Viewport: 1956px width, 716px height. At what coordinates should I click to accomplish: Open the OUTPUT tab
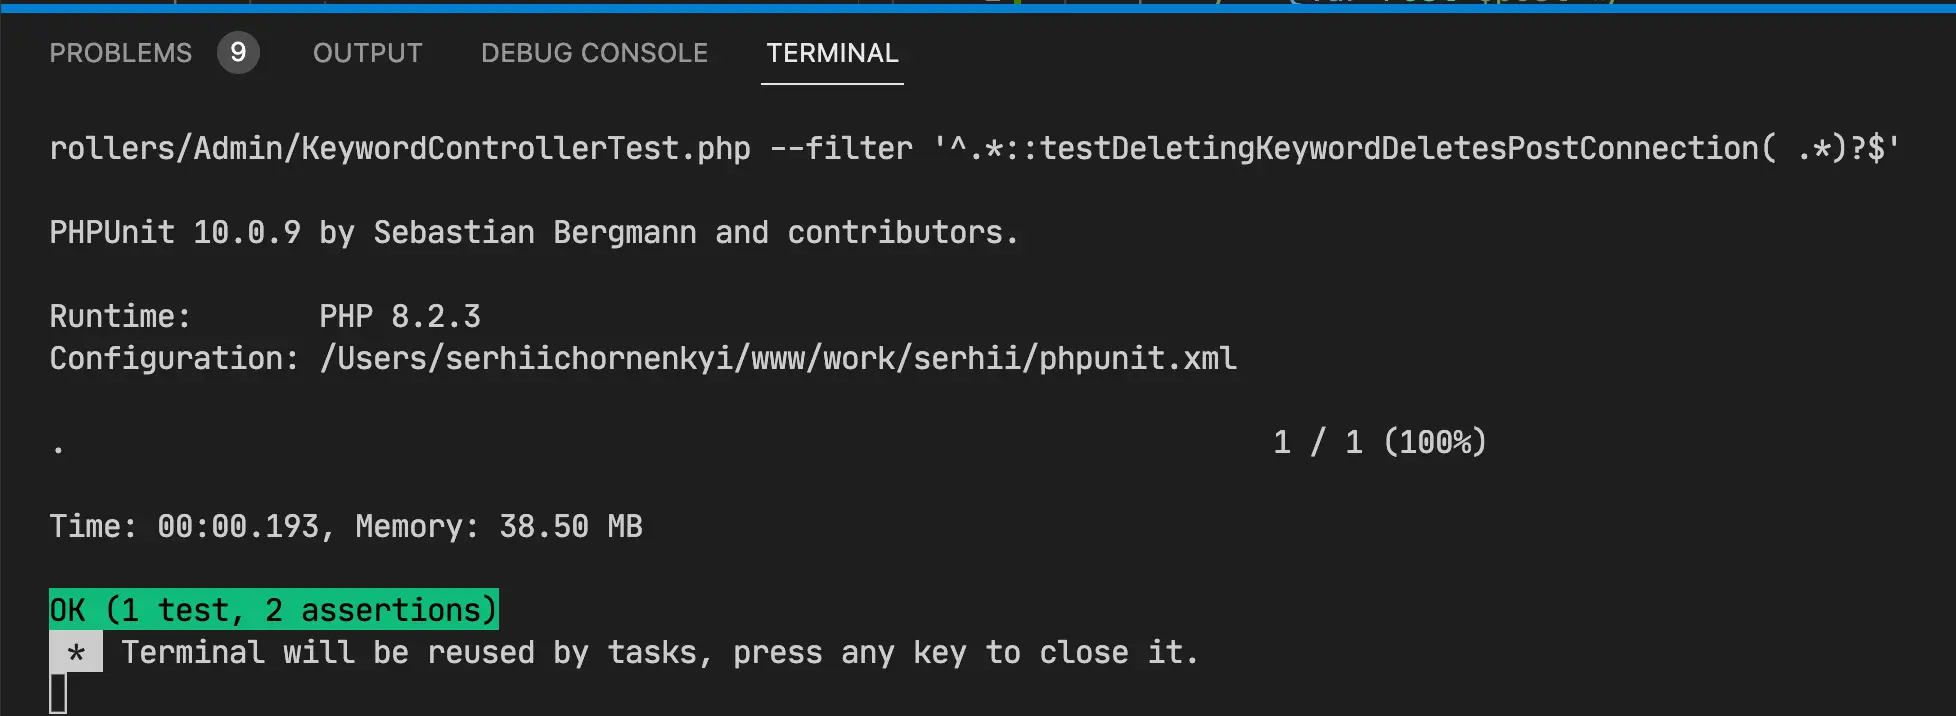point(367,53)
